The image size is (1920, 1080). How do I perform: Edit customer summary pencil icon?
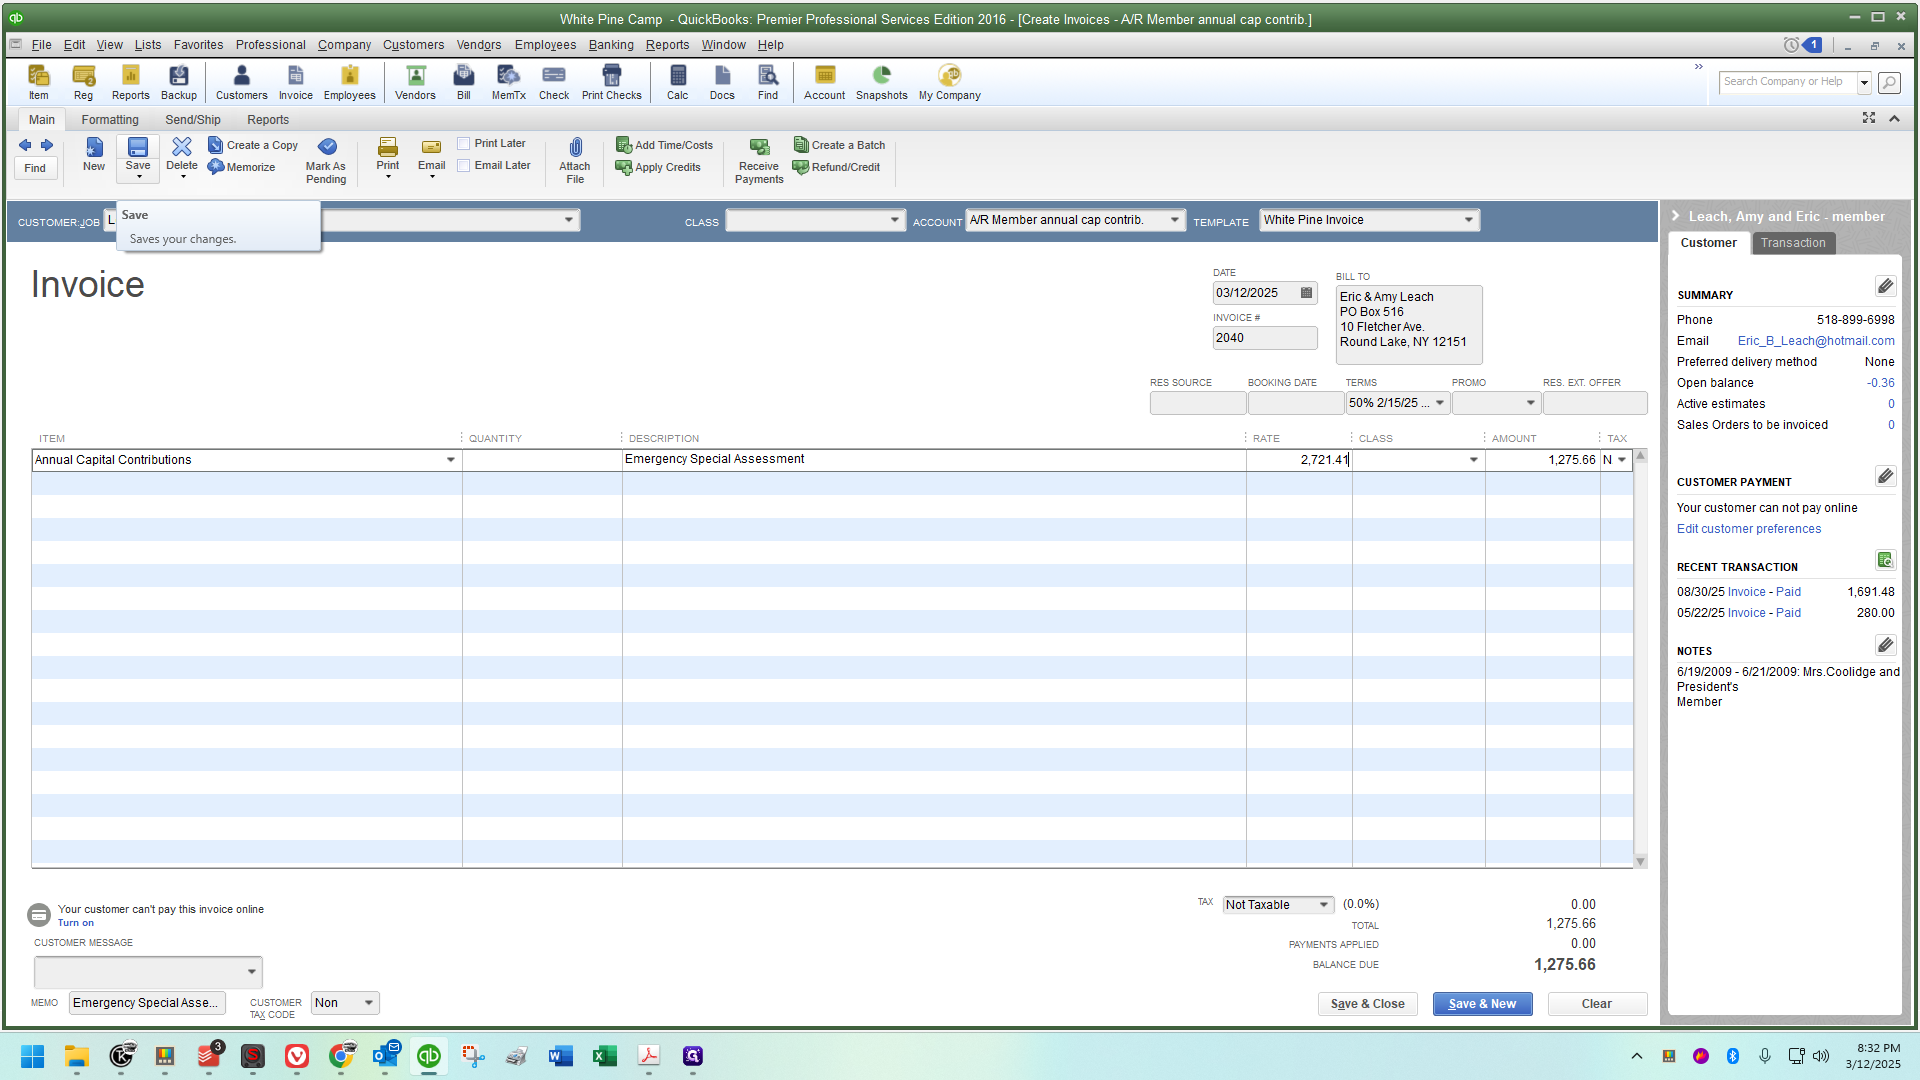pyautogui.click(x=1885, y=287)
